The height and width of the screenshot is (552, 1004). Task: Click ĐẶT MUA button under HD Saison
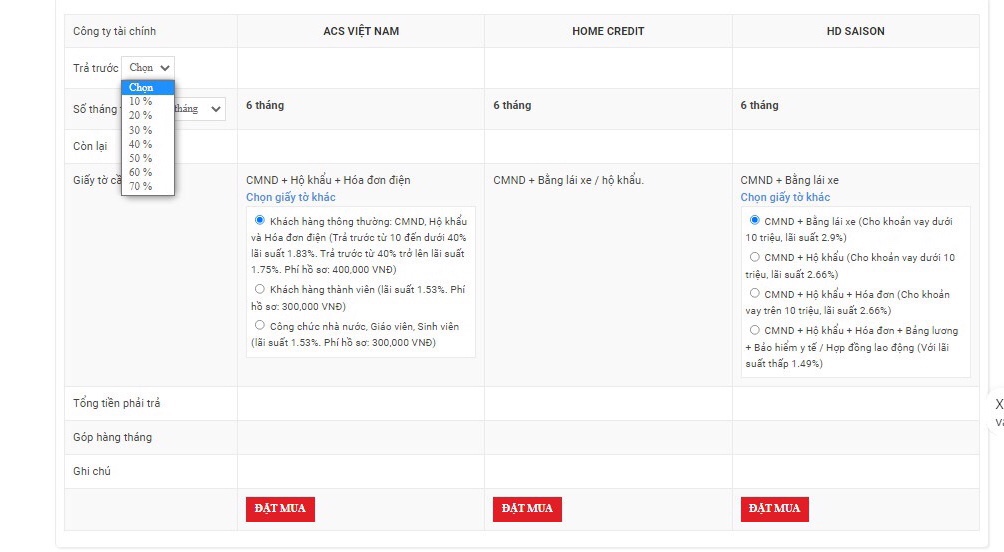pos(775,509)
